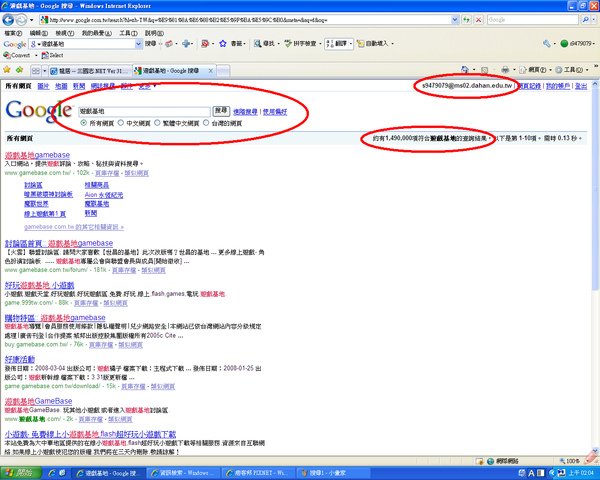
Task: Open the 遊戲基地gamebase first result link
Action: pyautogui.click(x=37, y=155)
